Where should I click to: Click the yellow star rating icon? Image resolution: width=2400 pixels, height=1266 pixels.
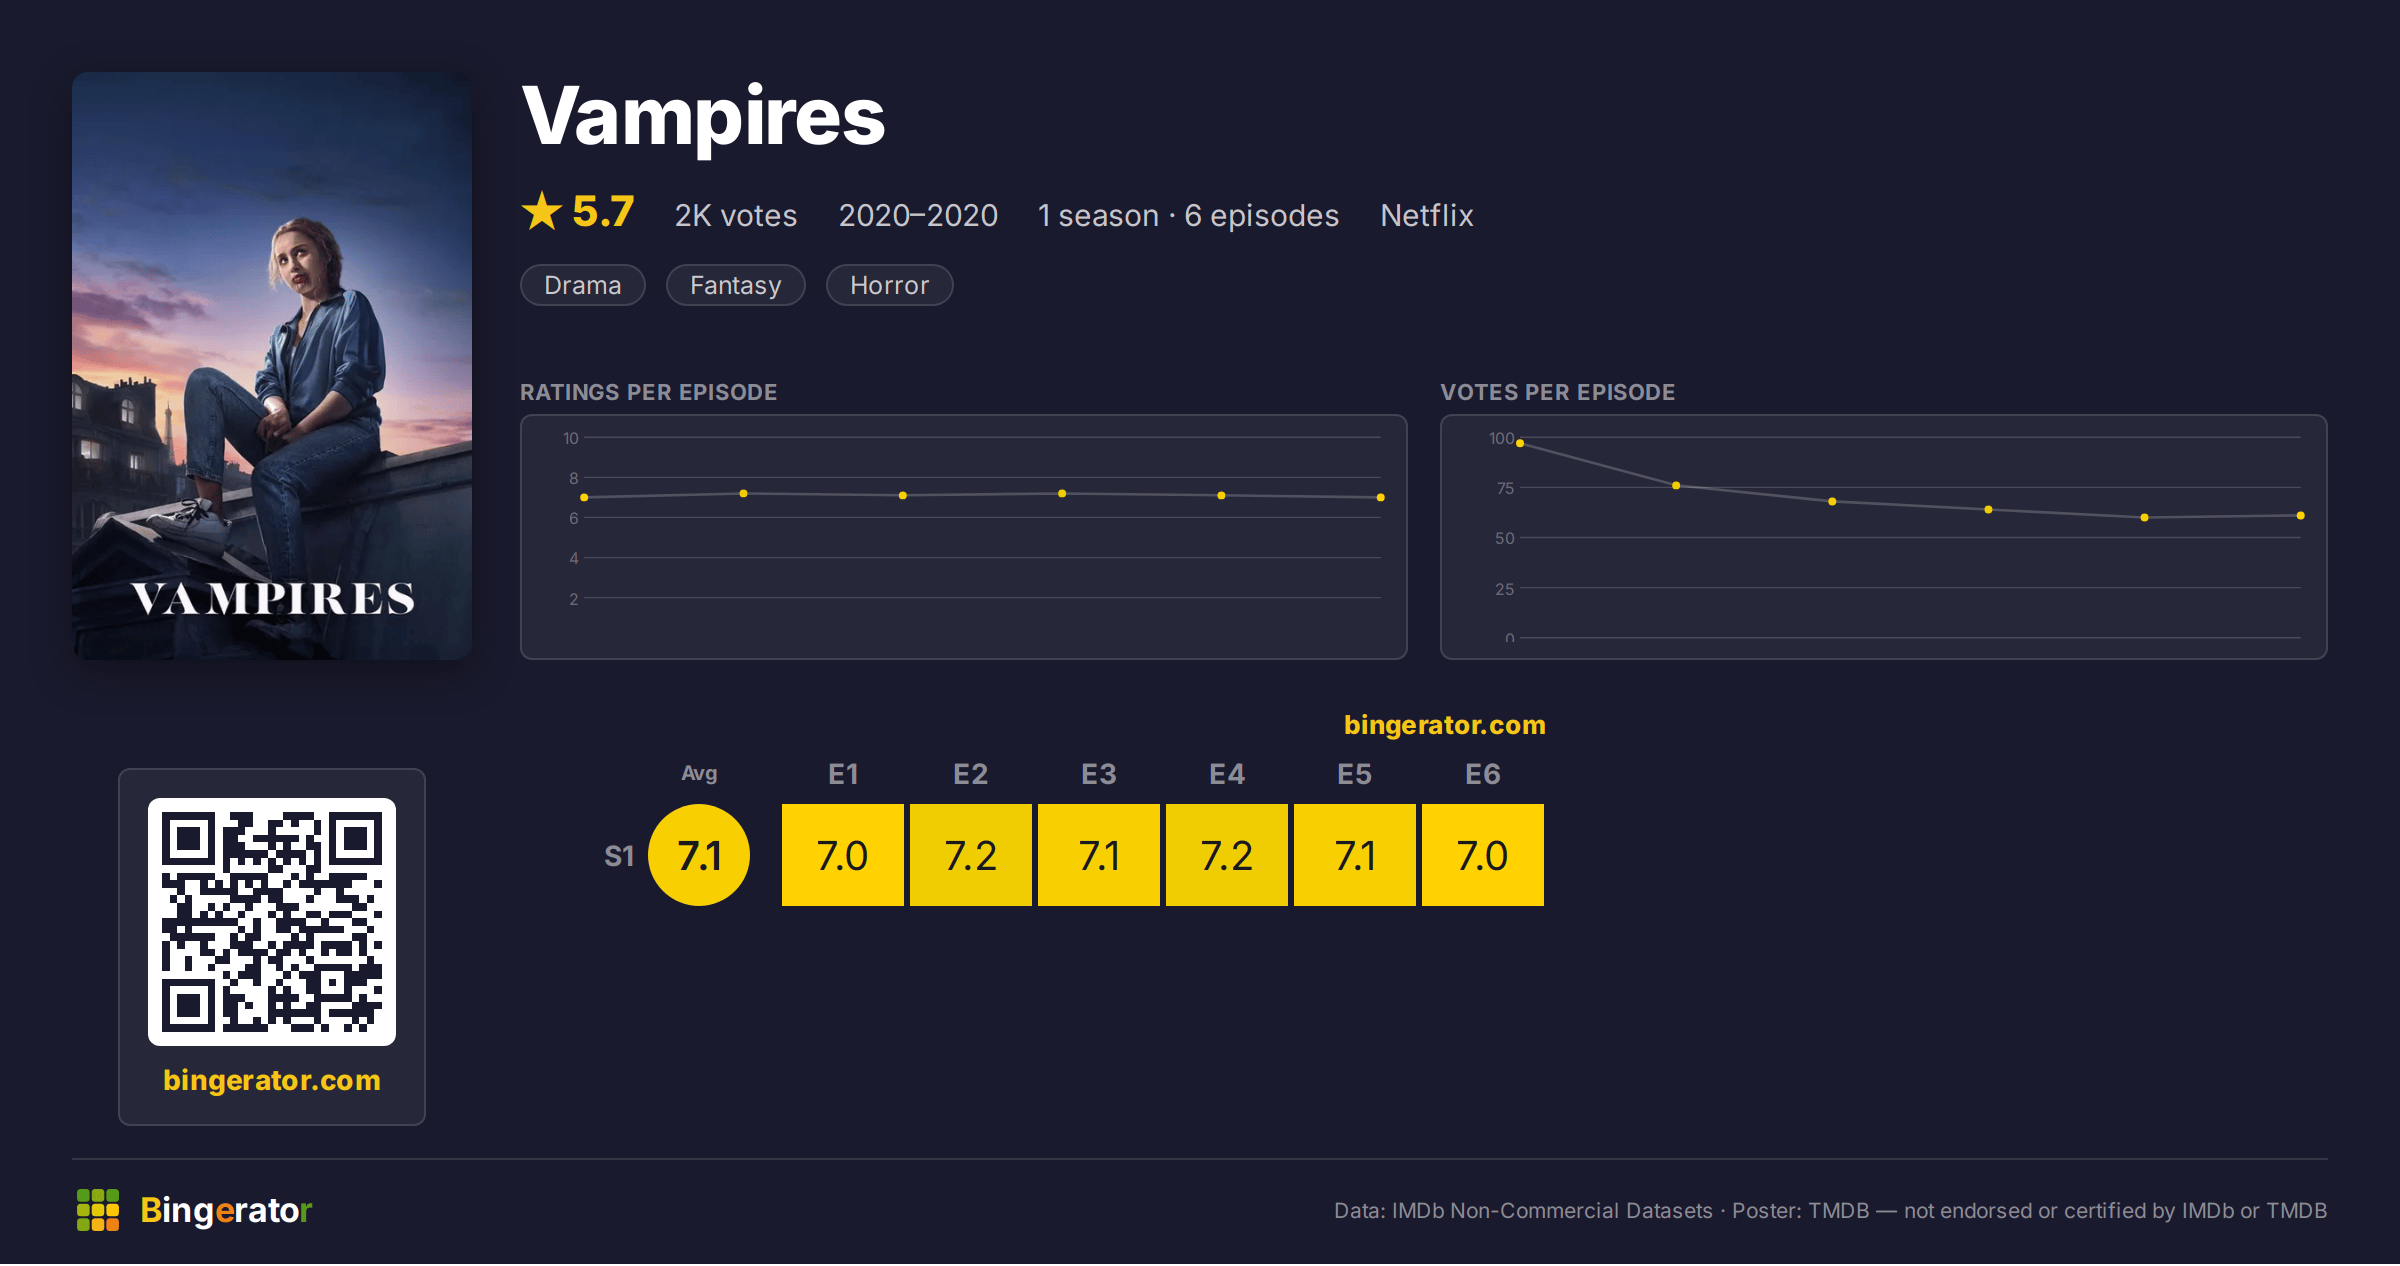tap(542, 211)
